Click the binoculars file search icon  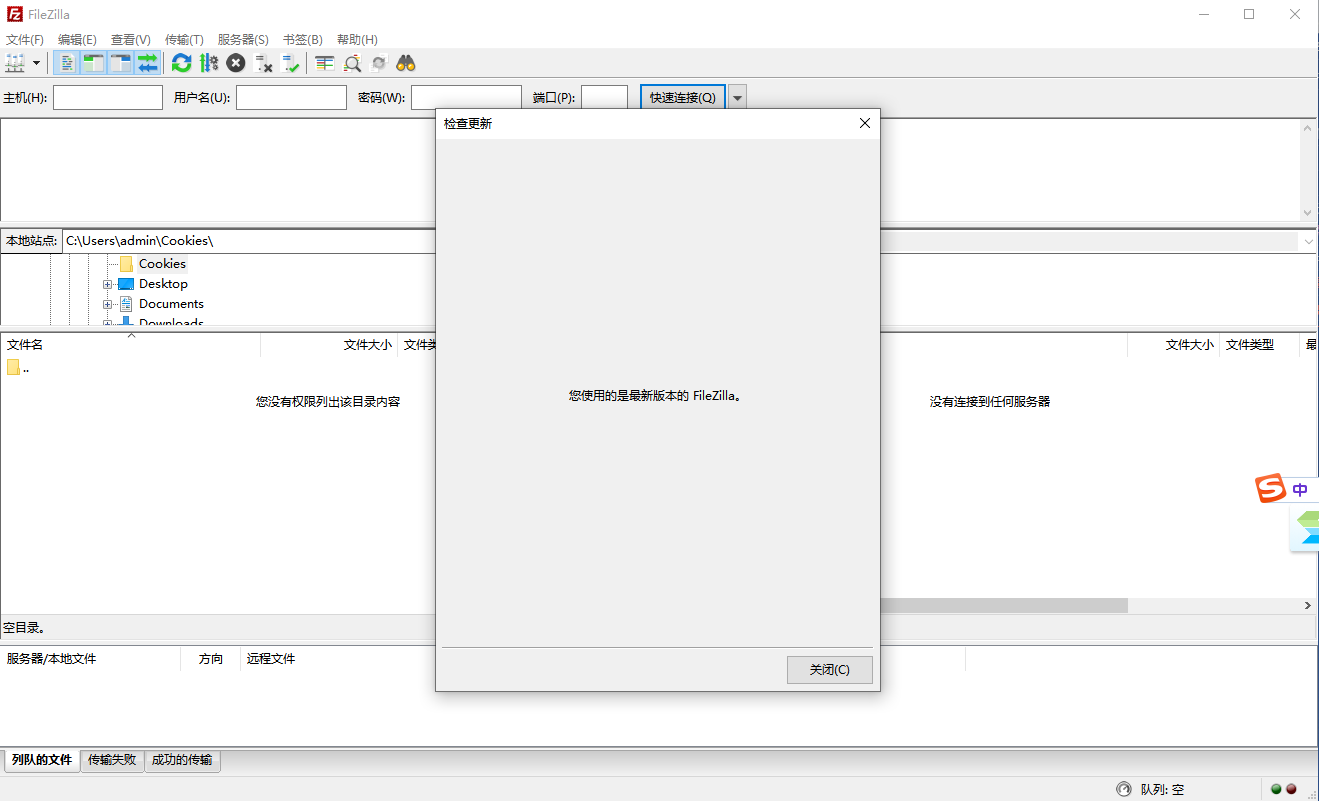[x=406, y=63]
